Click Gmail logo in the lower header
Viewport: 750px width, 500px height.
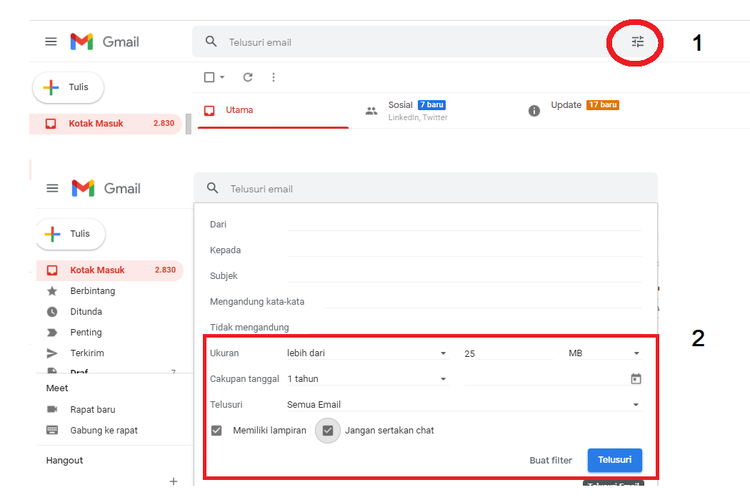[x=106, y=188]
